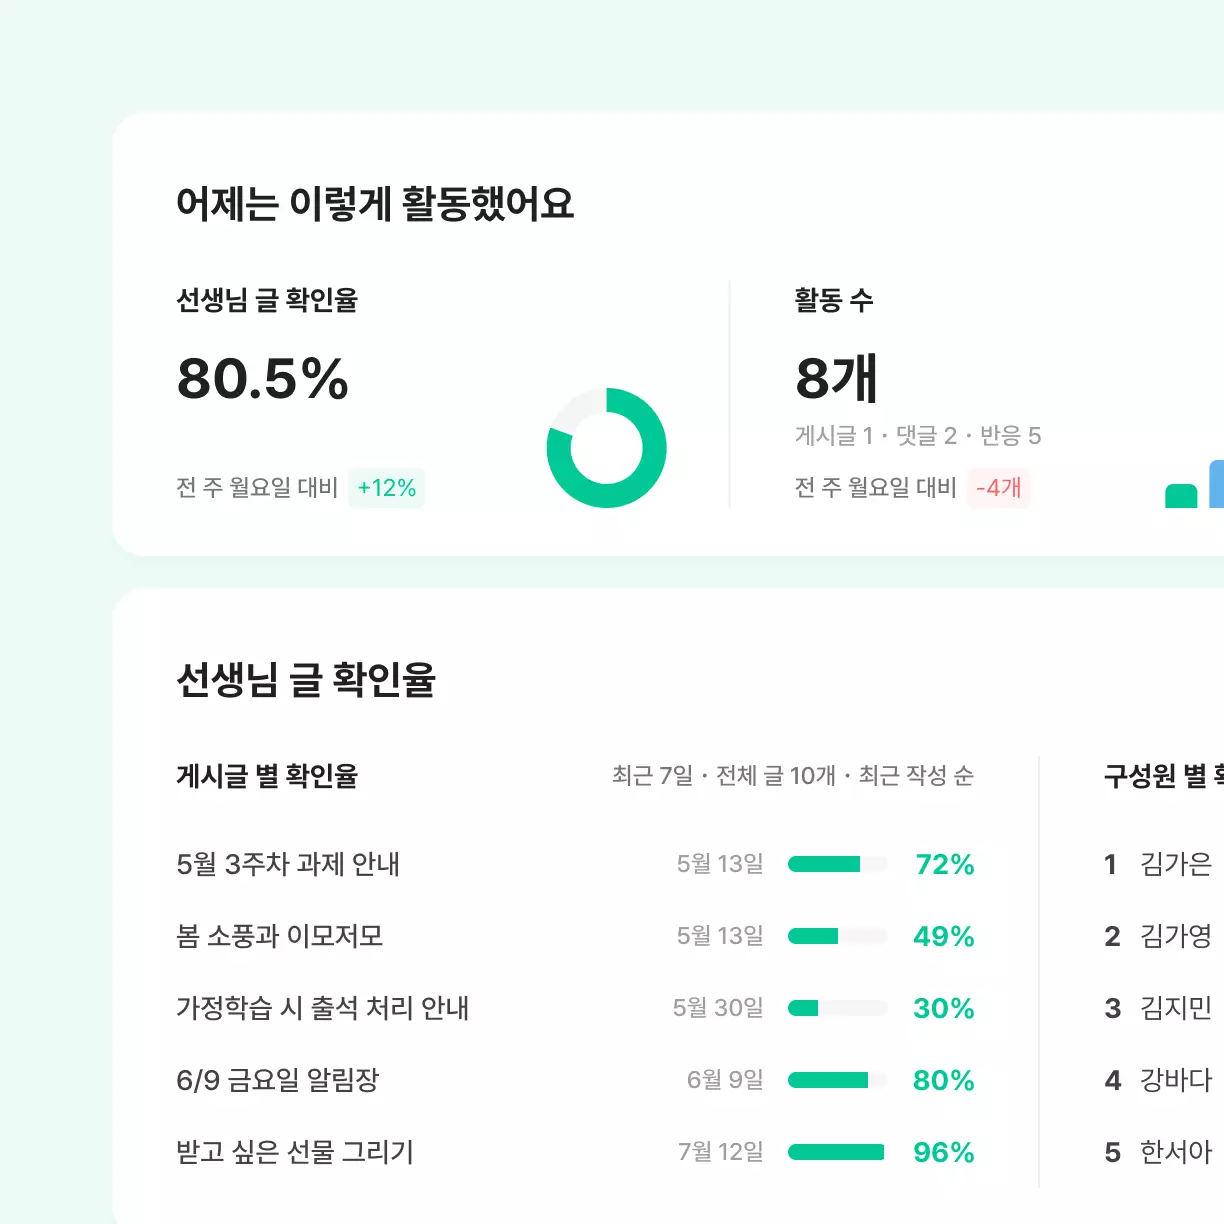Open the 받고 싶은 선물 그리기 post
1224x1224 pixels.
click(x=295, y=1152)
